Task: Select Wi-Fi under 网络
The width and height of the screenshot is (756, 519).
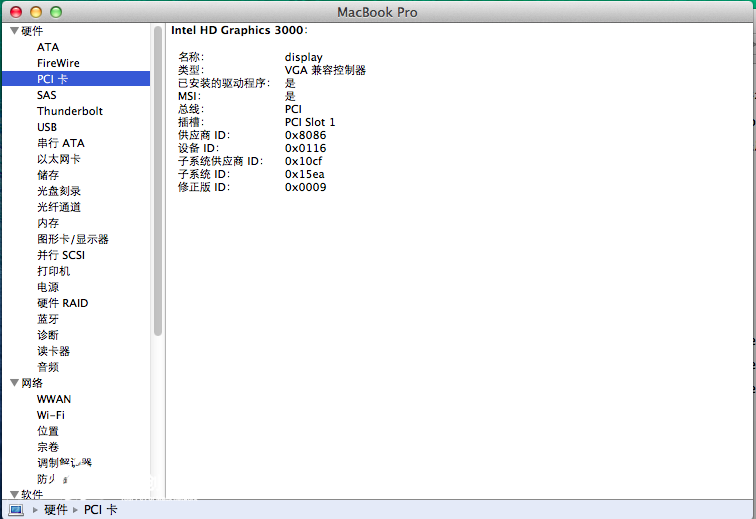Action: (x=51, y=415)
